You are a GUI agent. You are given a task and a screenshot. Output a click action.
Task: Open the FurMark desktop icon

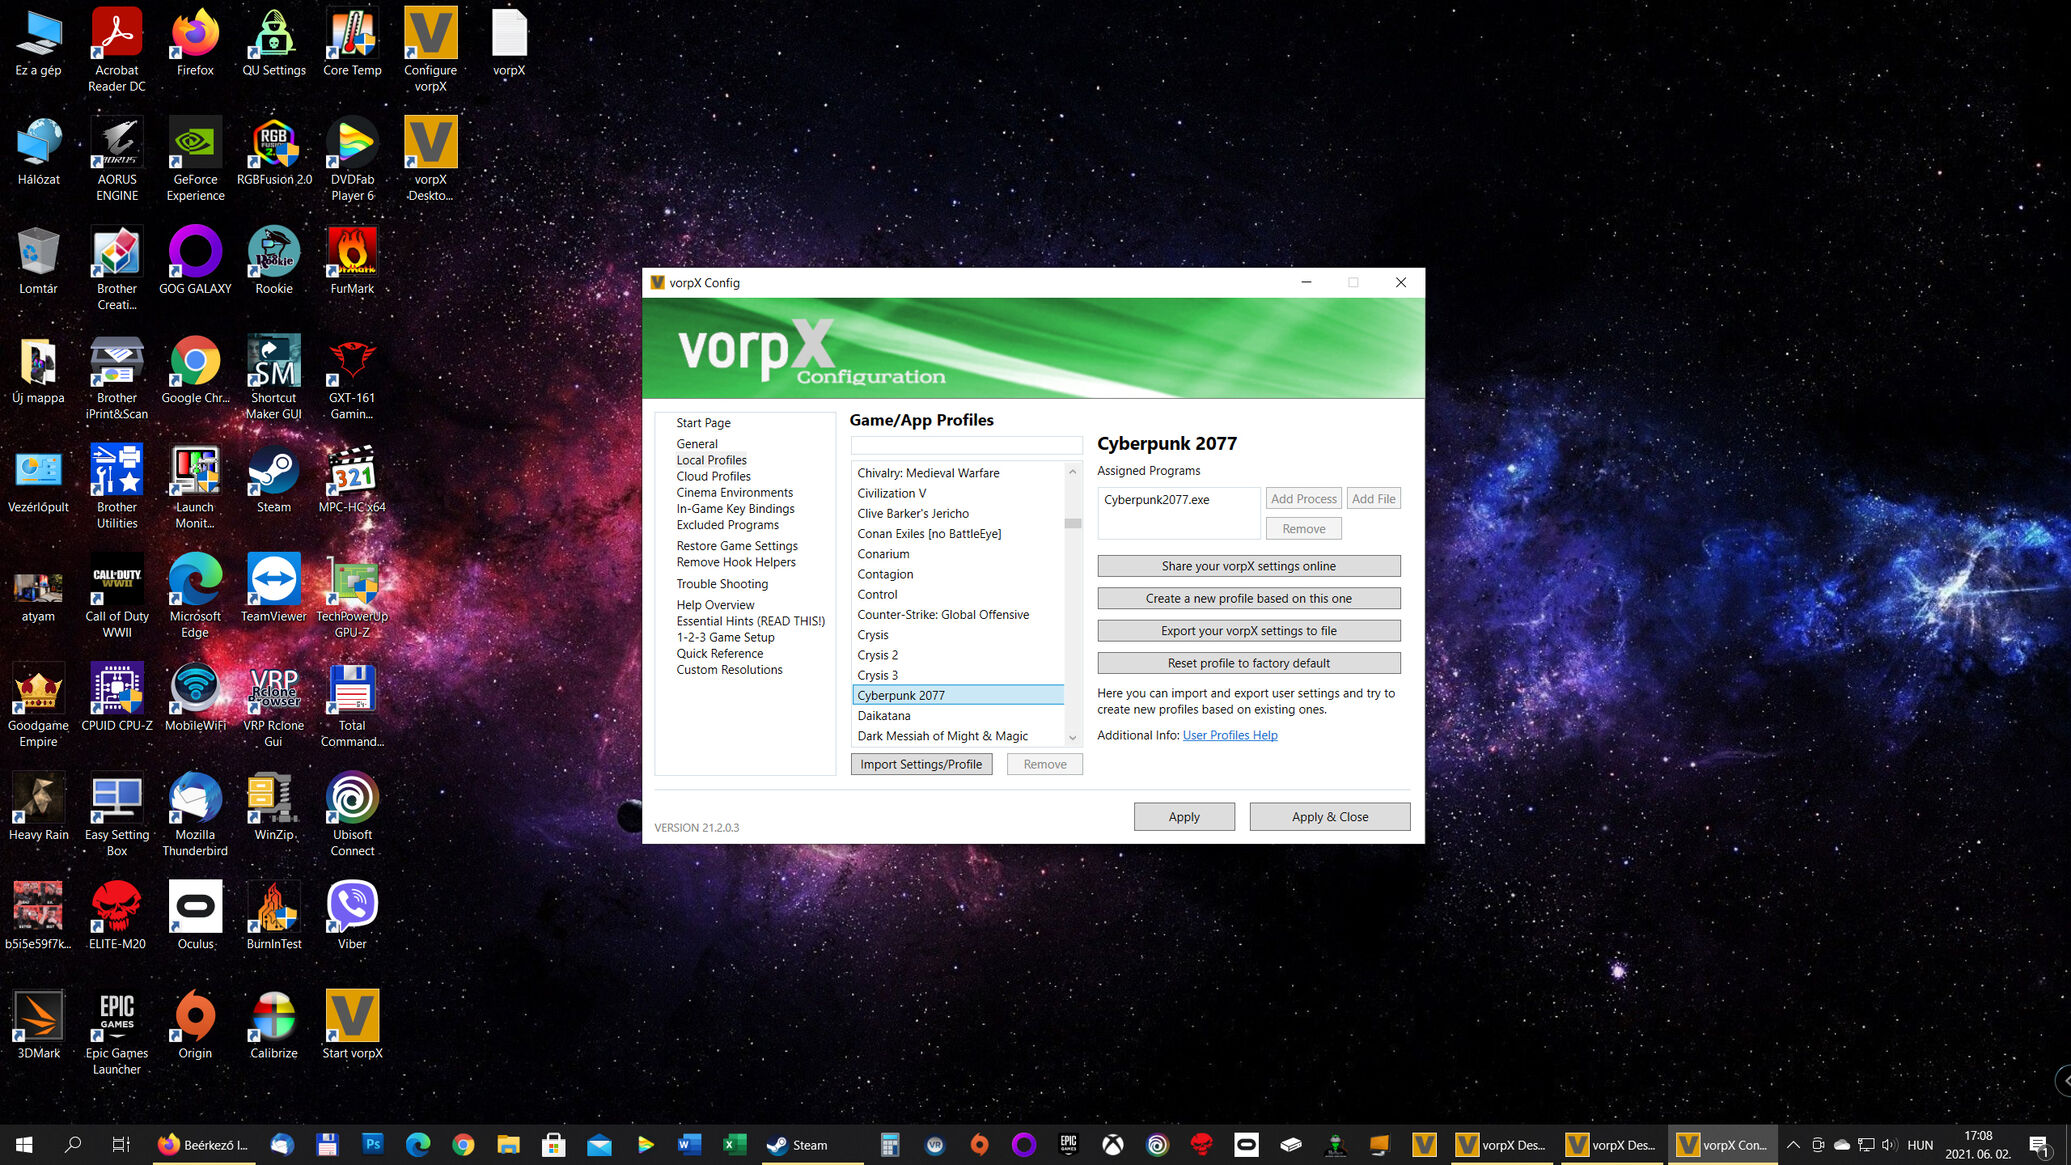tap(352, 260)
